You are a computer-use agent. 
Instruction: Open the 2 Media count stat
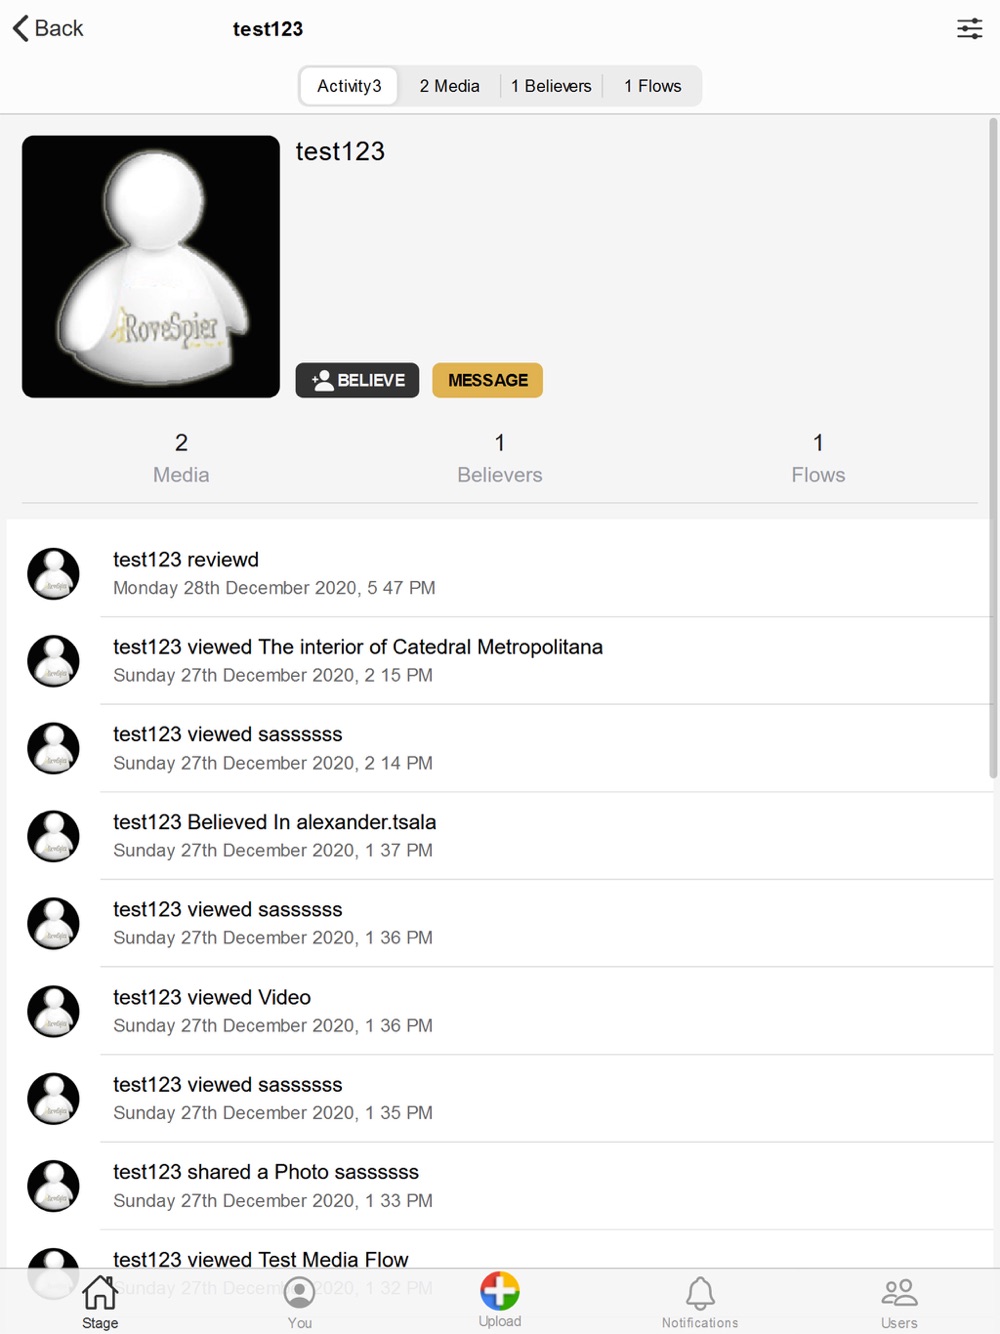pos(181,458)
